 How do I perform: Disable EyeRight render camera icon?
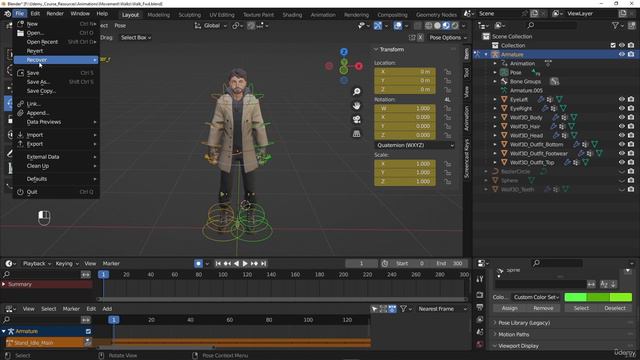(x=631, y=108)
